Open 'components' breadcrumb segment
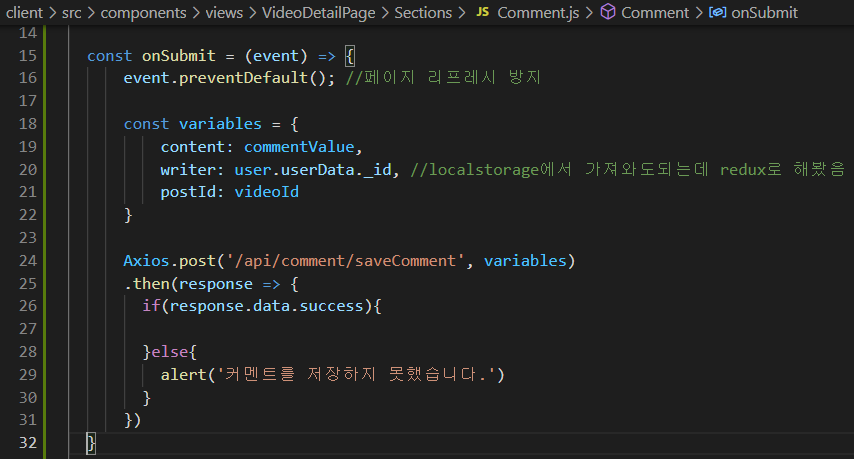This screenshot has height=459, width=854. (143, 13)
